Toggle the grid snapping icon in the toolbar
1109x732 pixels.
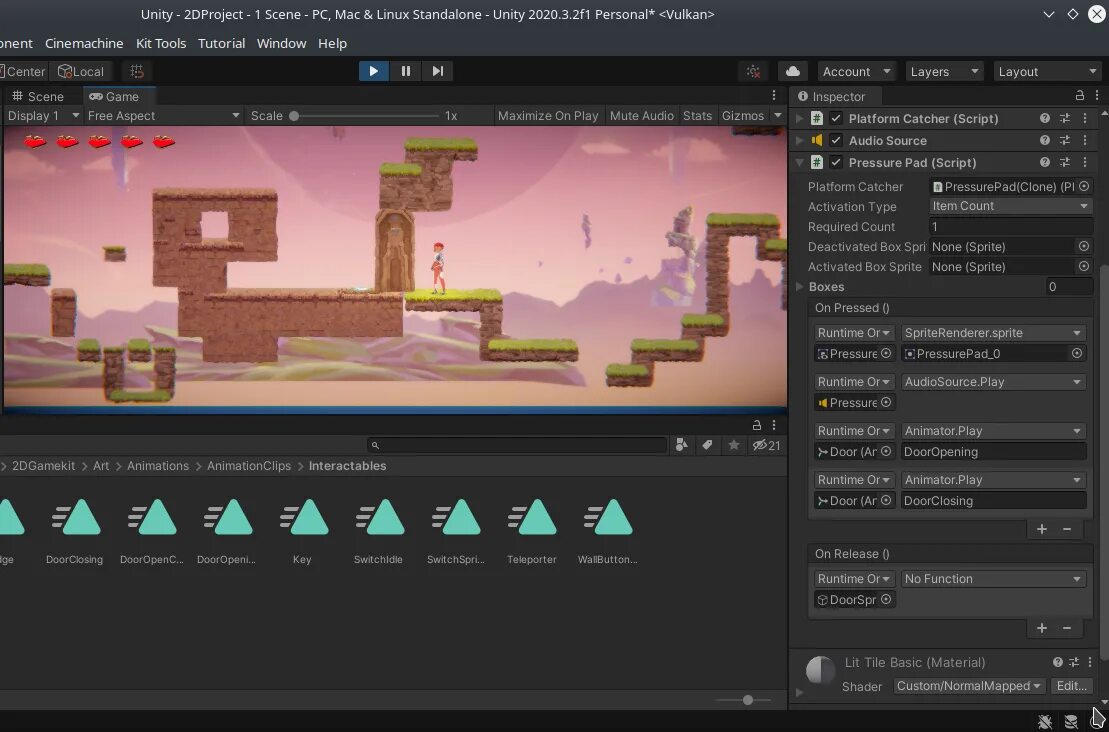pyautogui.click(x=137, y=71)
